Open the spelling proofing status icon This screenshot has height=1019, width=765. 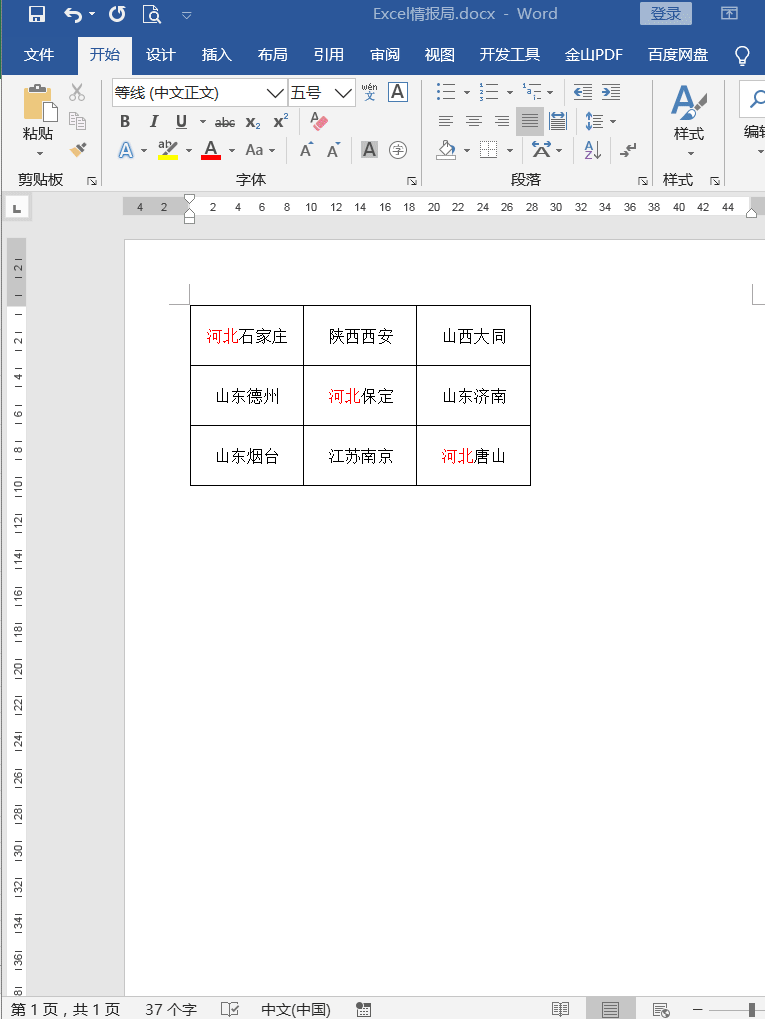pyautogui.click(x=229, y=1009)
